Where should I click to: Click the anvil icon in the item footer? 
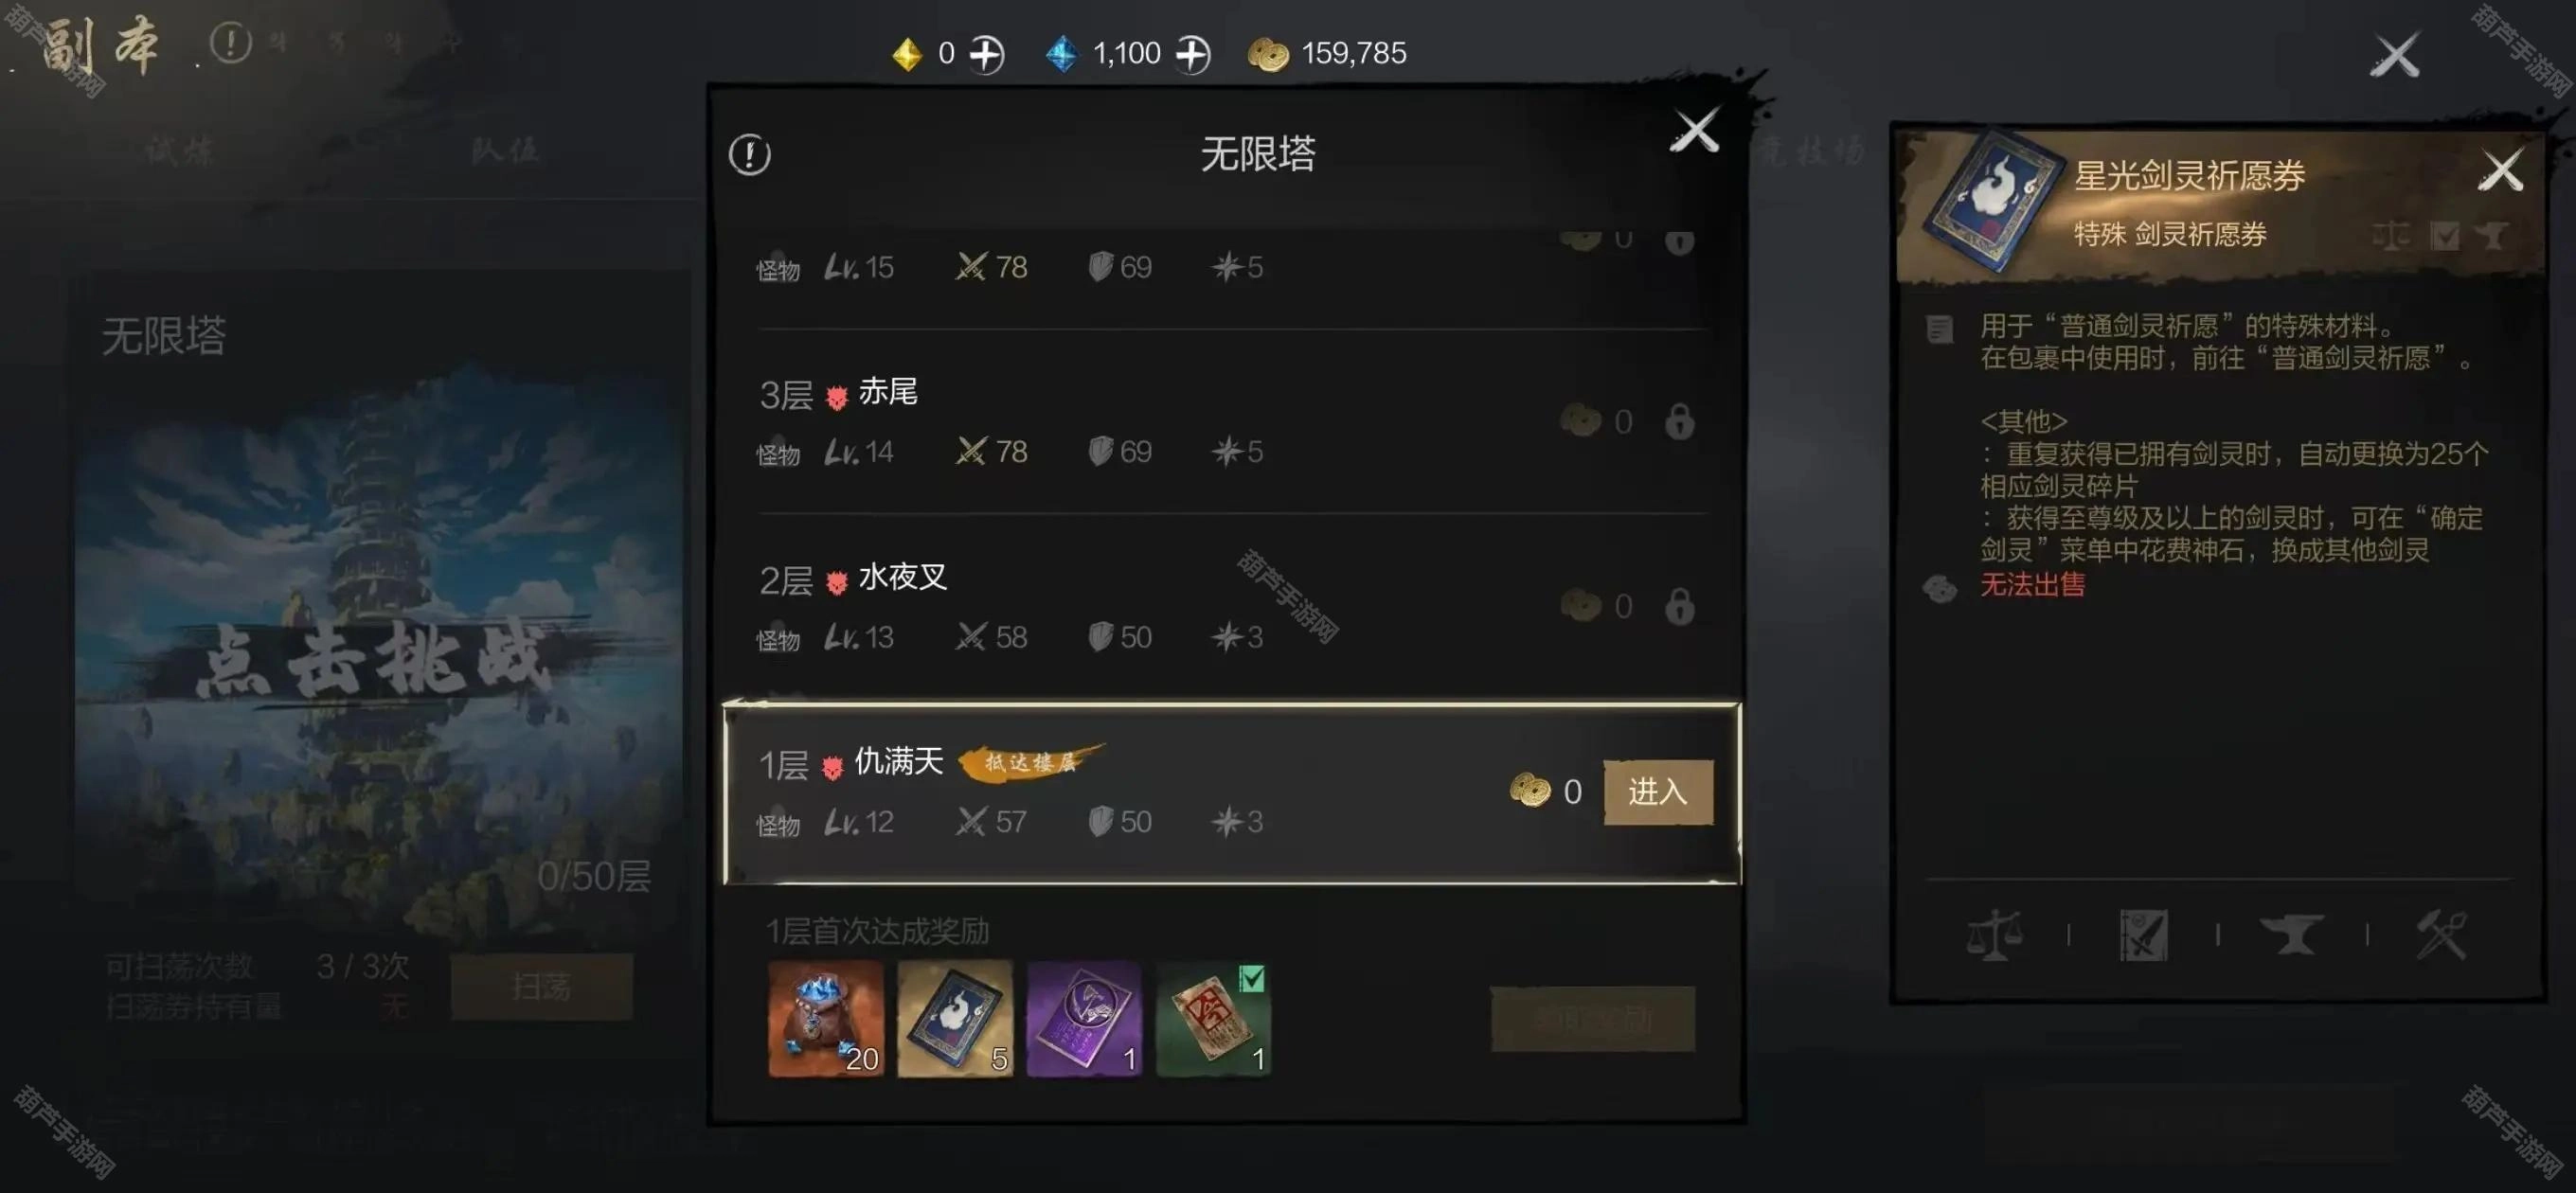pyautogui.click(x=2292, y=935)
